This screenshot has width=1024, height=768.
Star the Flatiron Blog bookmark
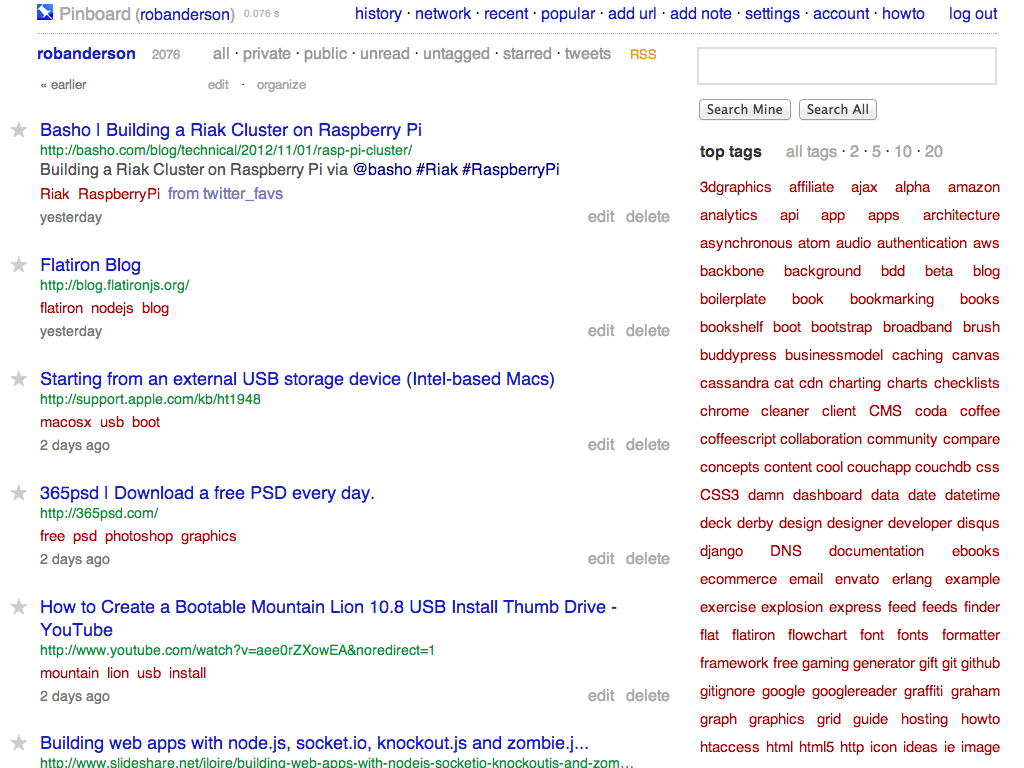tap(19, 264)
